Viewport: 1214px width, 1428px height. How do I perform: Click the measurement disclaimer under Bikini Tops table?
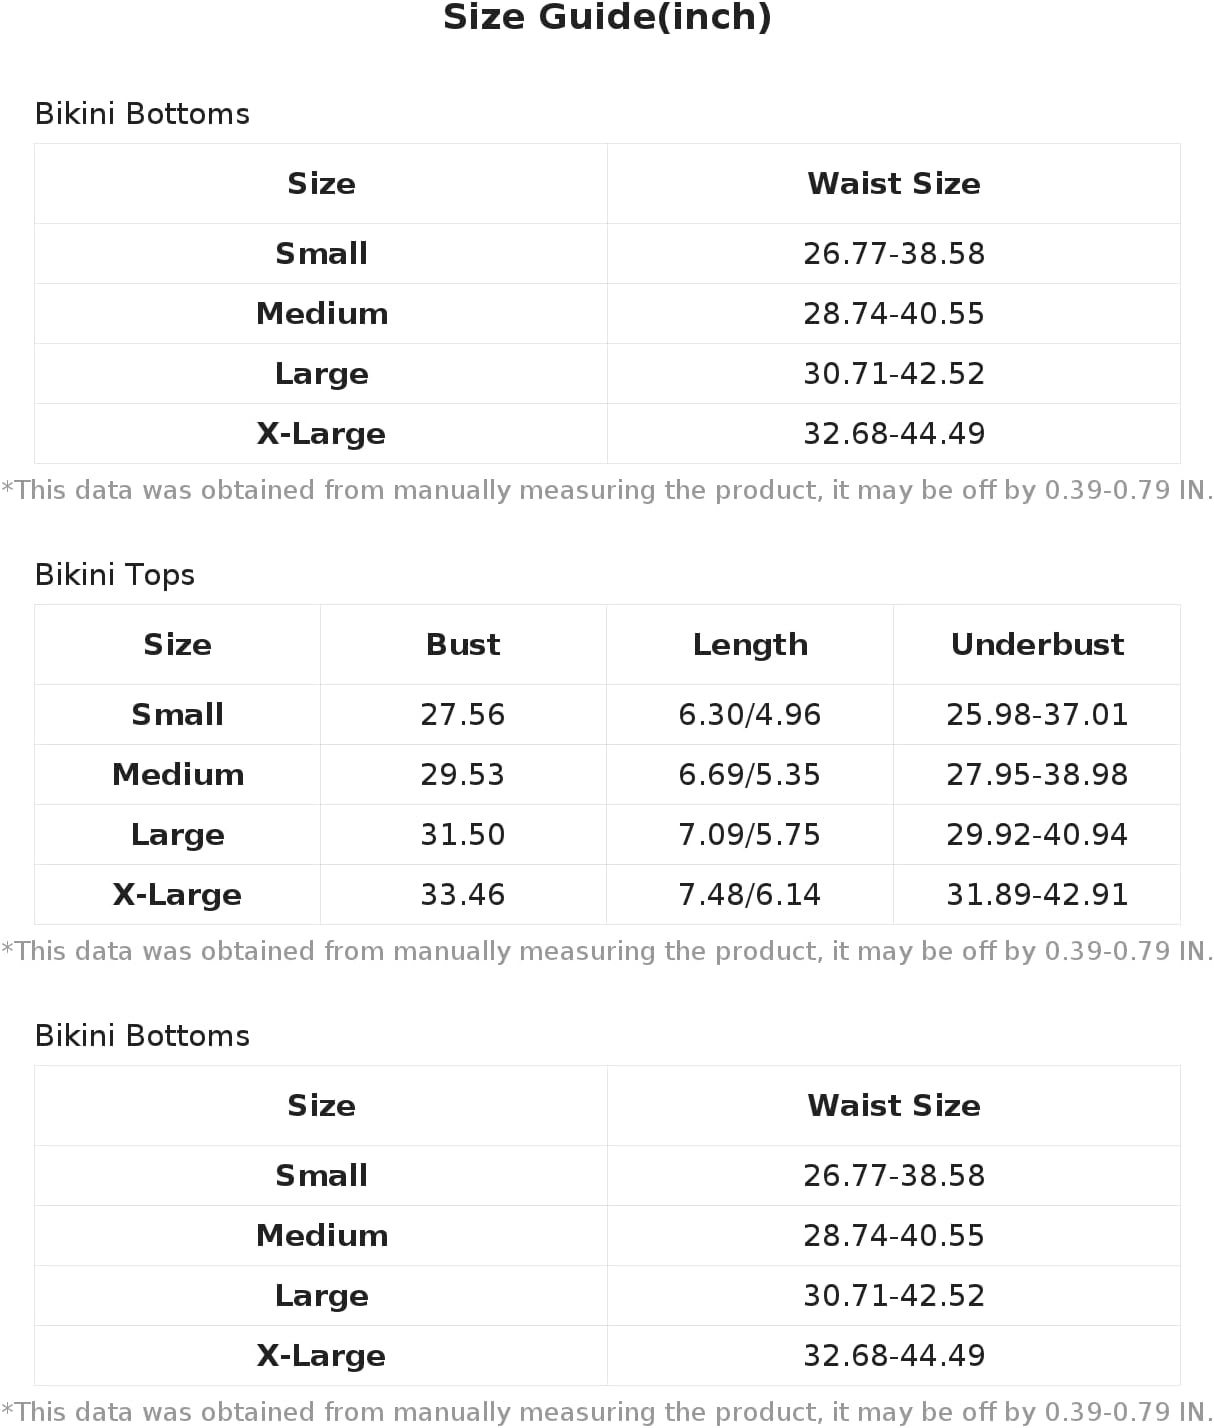(x=607, y=951)
